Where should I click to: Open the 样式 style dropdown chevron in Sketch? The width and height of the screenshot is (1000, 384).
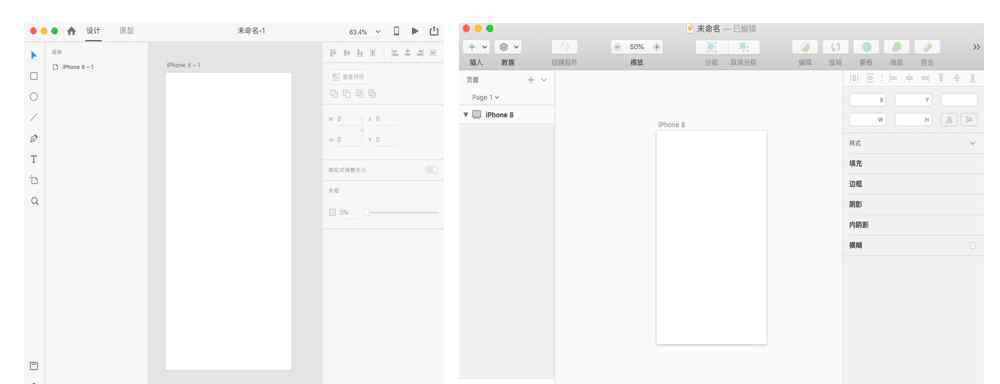point(973,144)
